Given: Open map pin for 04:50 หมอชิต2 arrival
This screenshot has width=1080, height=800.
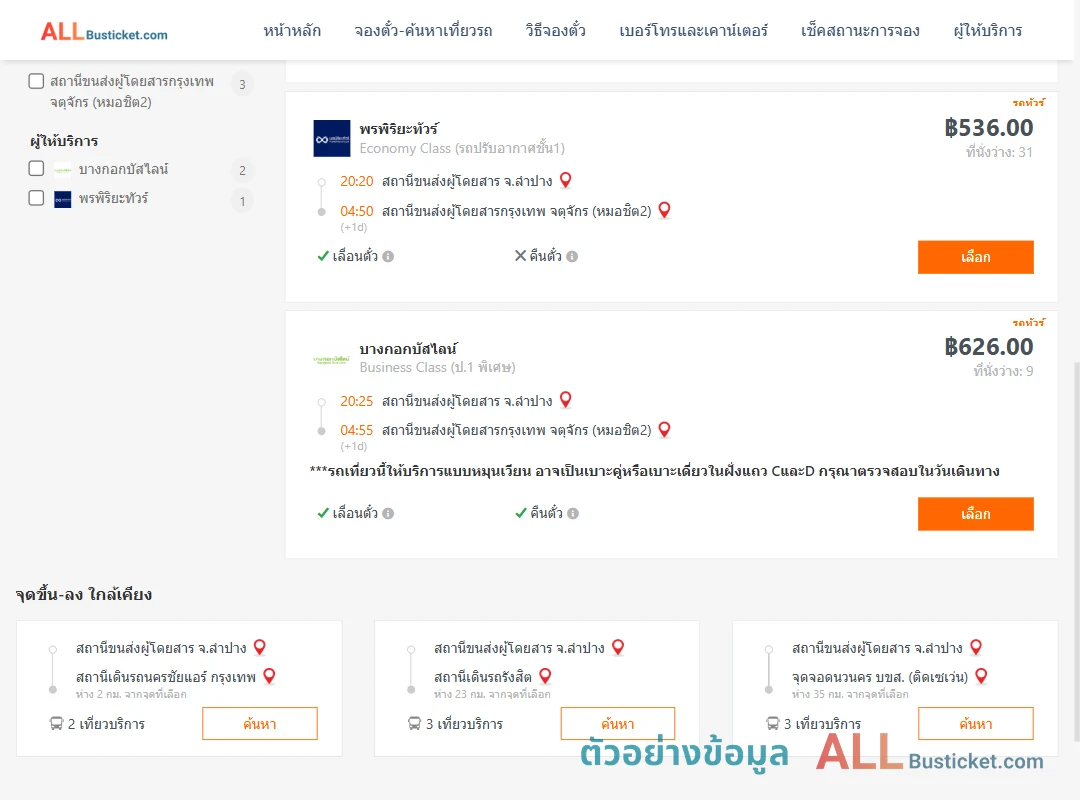Looking at the screenshot, I should point(664,210).
